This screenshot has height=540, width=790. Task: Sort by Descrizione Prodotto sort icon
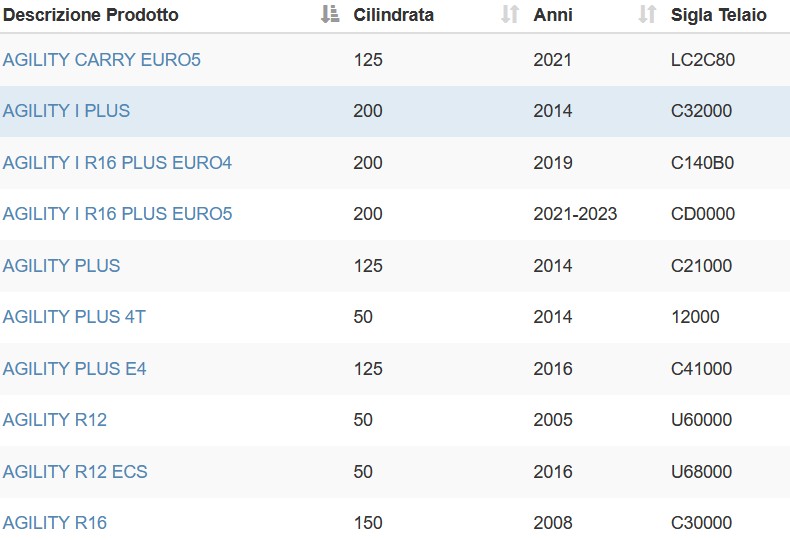(330, 15)
